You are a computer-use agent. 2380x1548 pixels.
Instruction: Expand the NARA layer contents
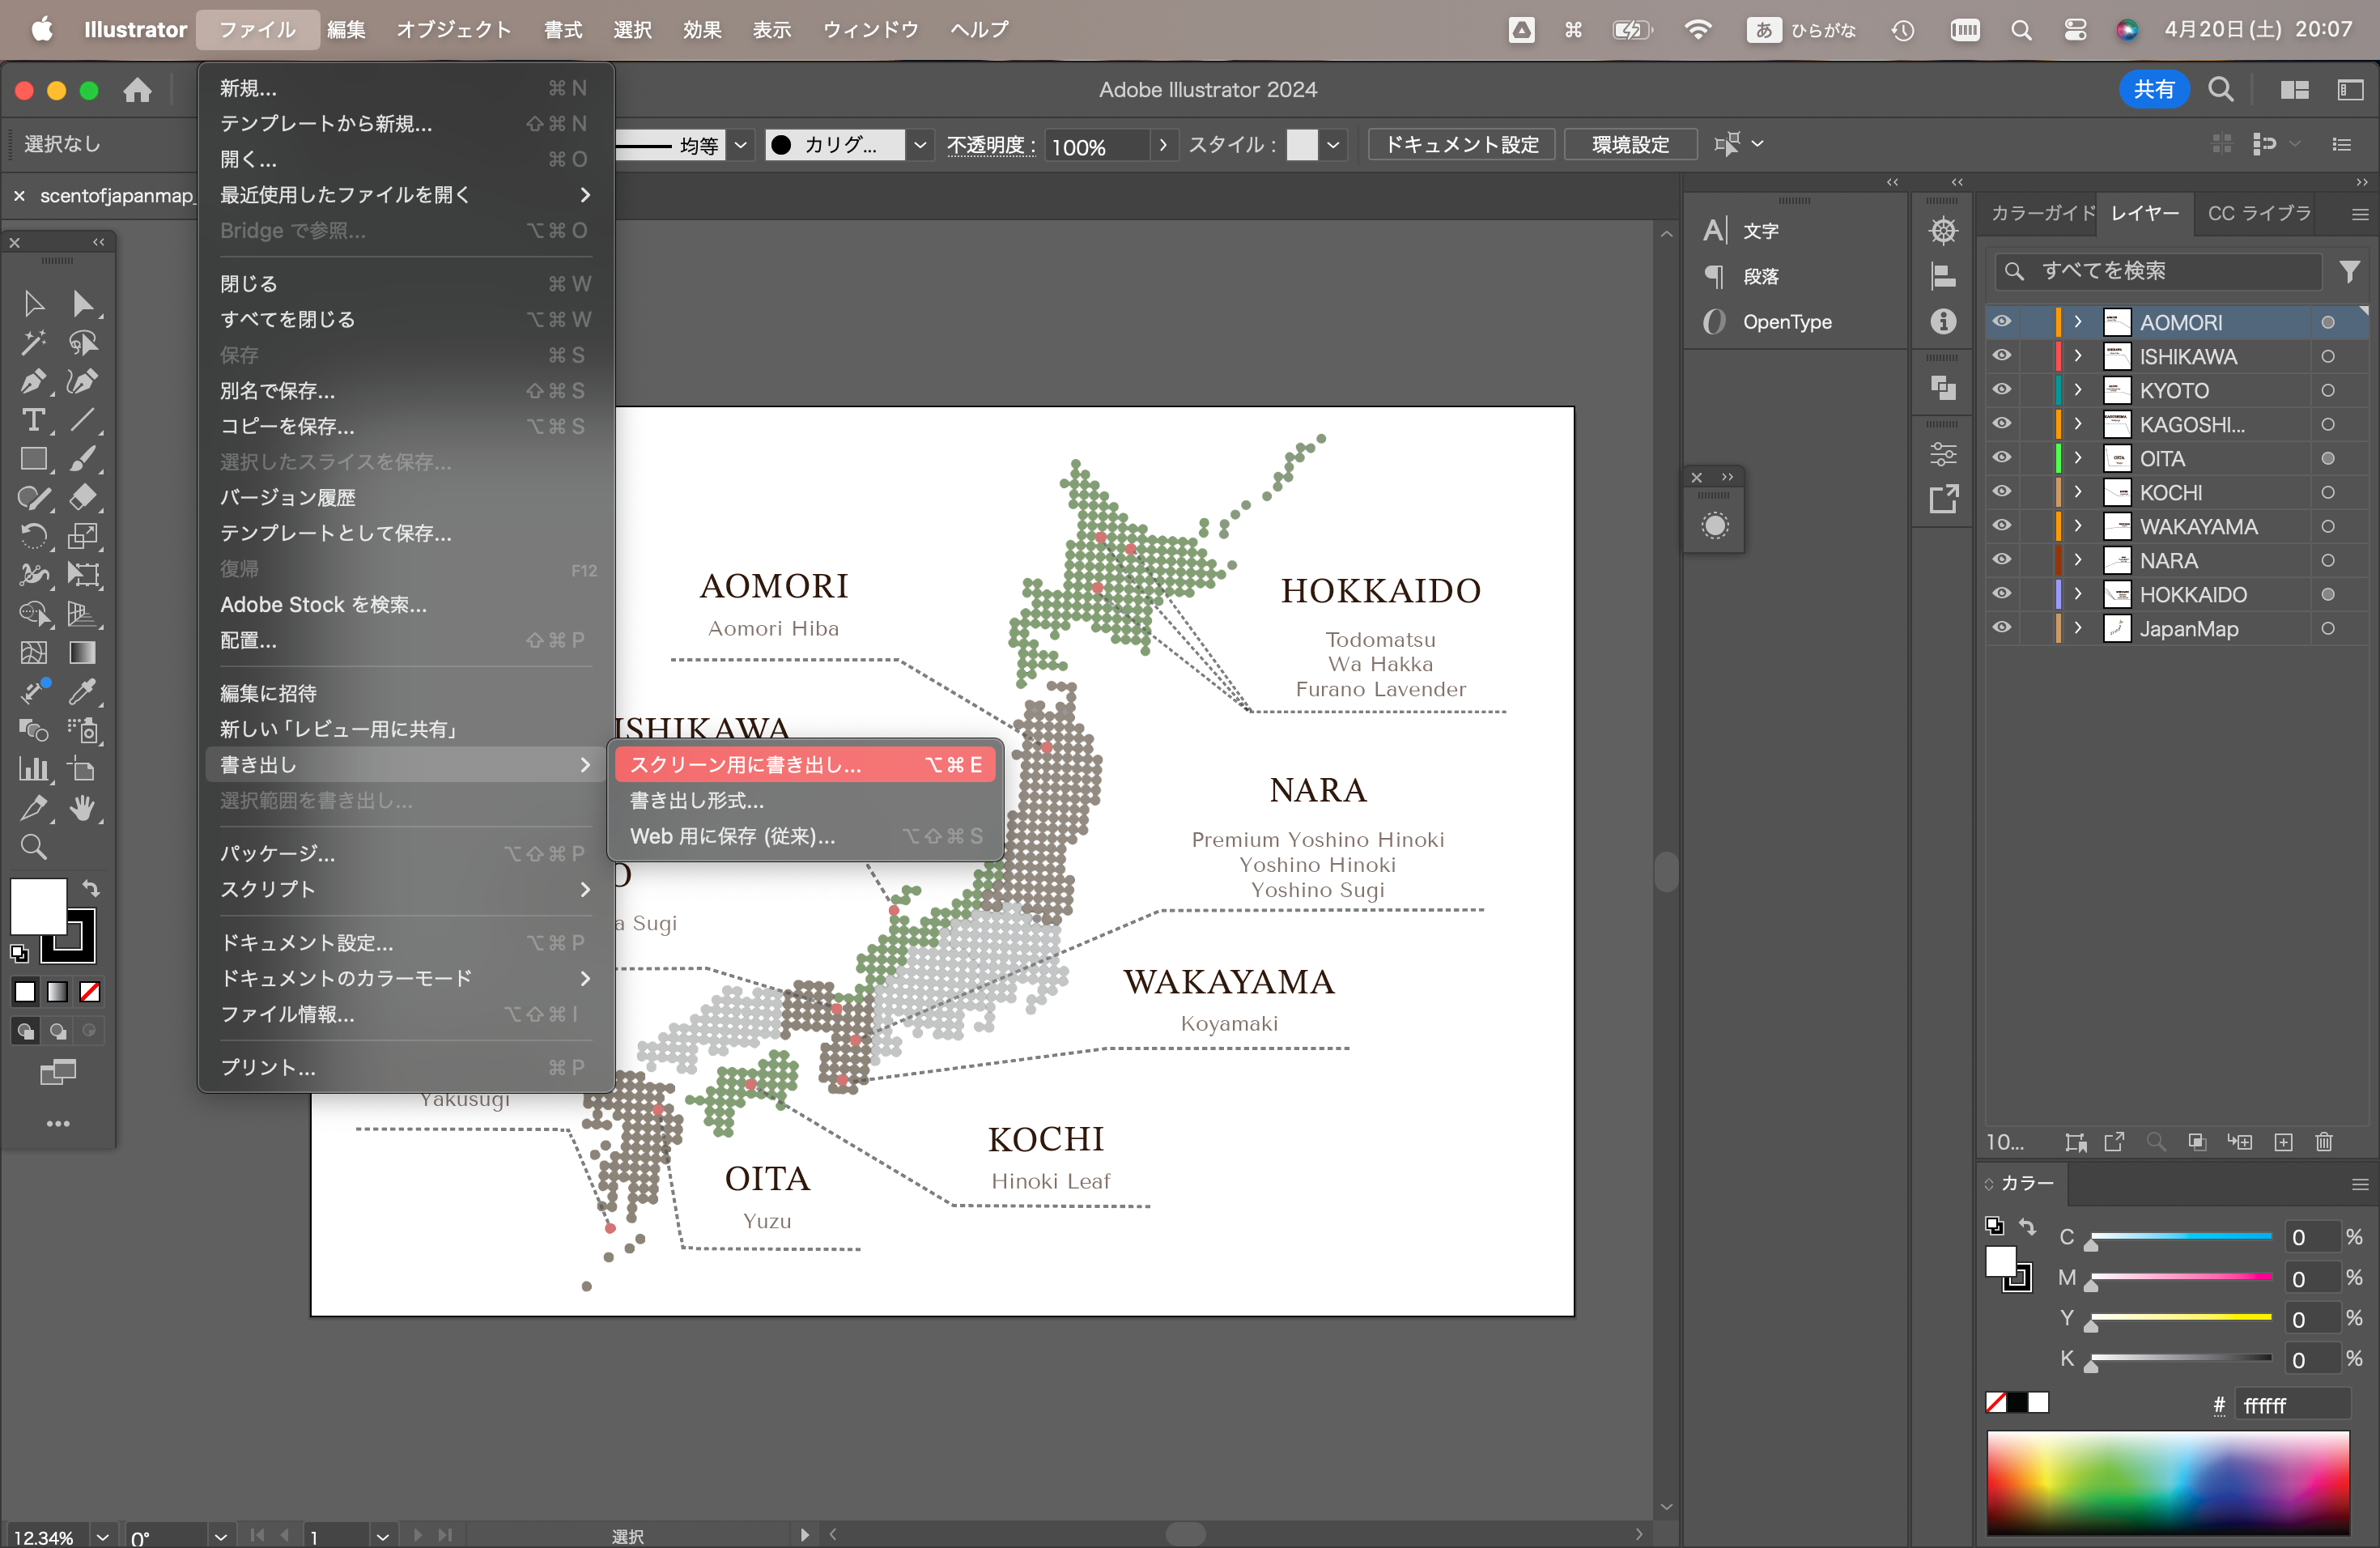[2078, 560]
